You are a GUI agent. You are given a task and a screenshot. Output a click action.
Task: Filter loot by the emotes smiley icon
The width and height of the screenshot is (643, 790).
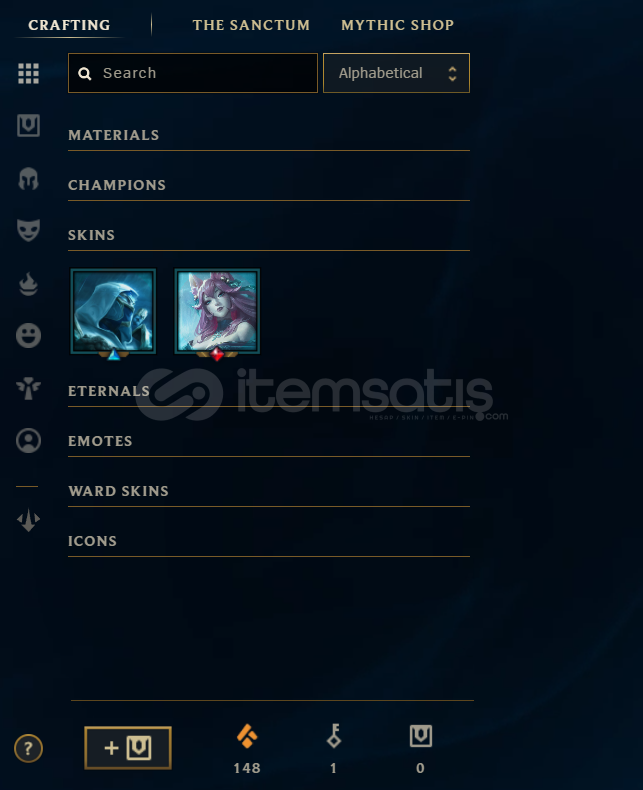(28, 335)
